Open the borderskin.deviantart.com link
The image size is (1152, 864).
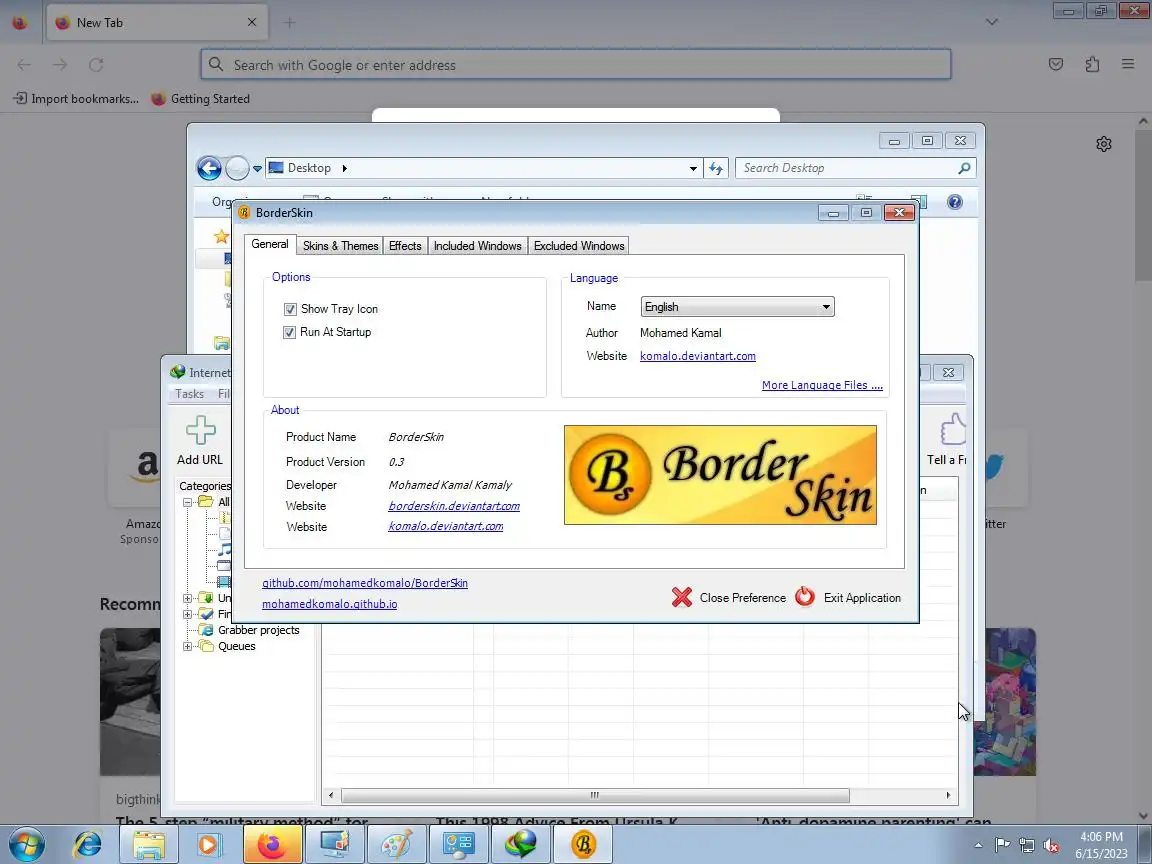454,506
